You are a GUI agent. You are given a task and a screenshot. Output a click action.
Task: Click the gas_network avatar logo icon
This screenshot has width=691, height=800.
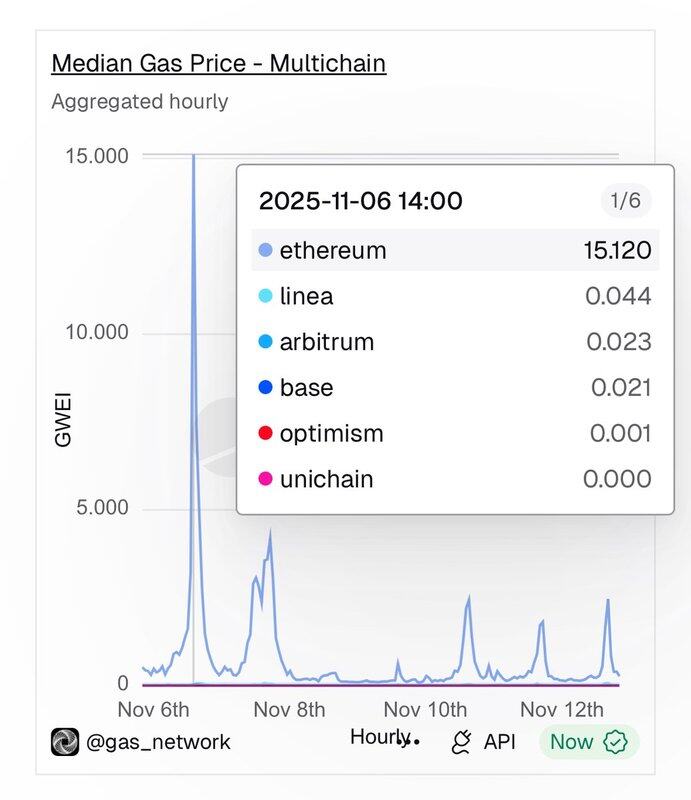coord(65,742)
